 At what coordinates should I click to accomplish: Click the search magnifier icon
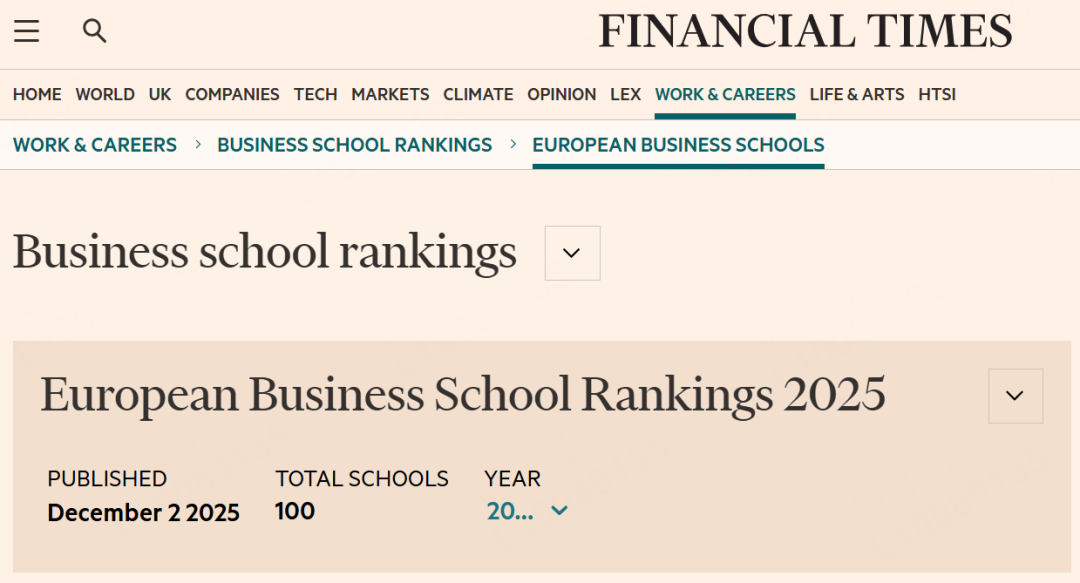[x=94, y=32]
